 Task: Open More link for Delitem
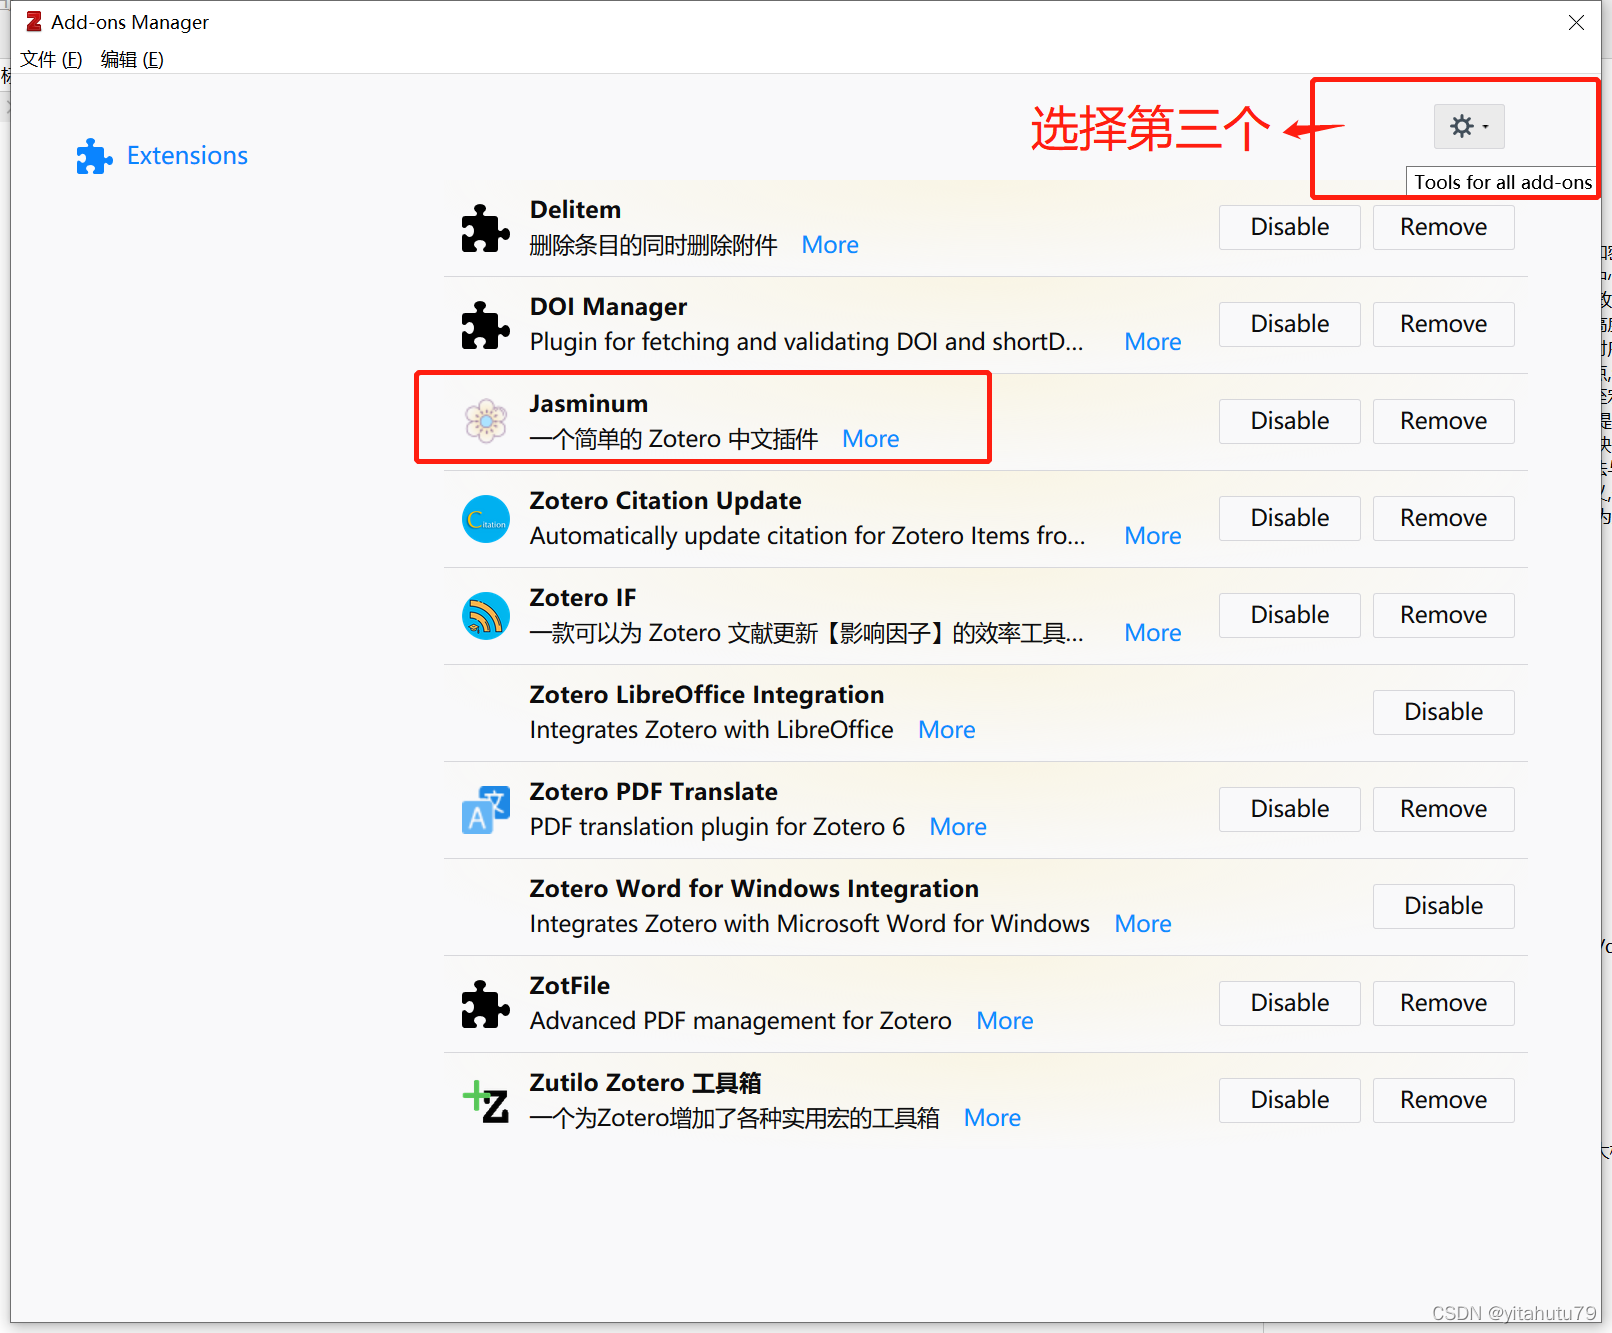(830, 245)
